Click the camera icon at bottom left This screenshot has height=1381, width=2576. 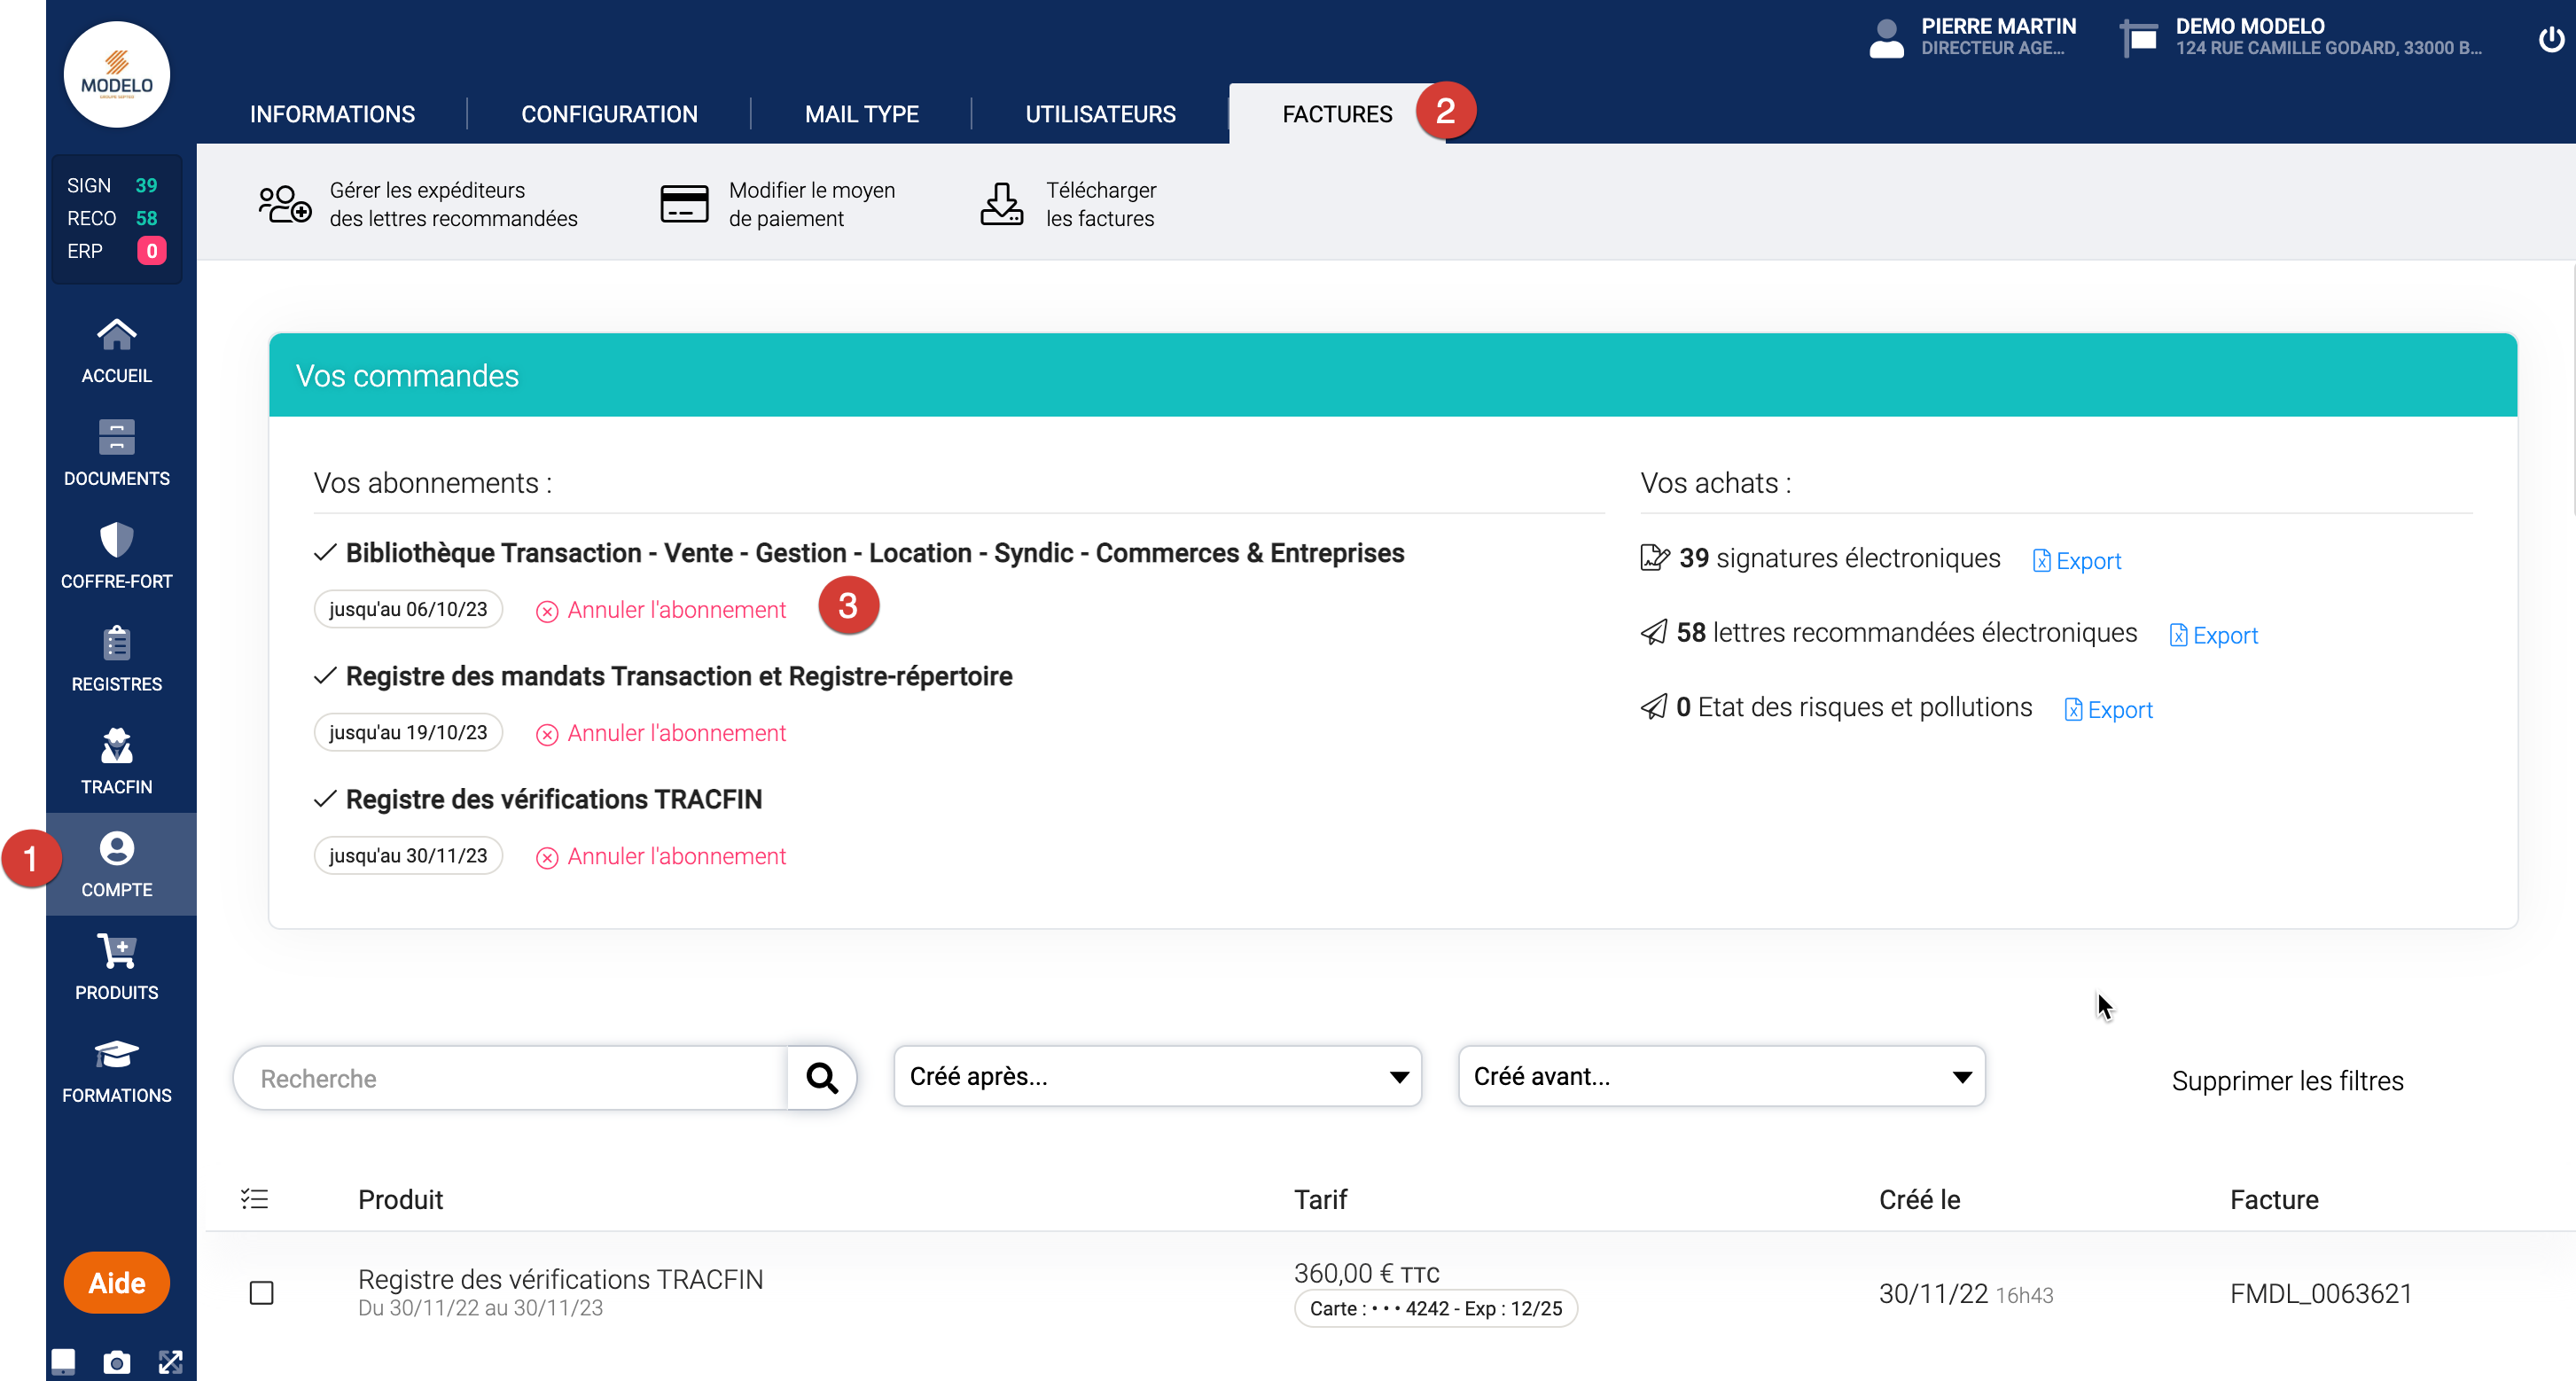click(116, 1362)
